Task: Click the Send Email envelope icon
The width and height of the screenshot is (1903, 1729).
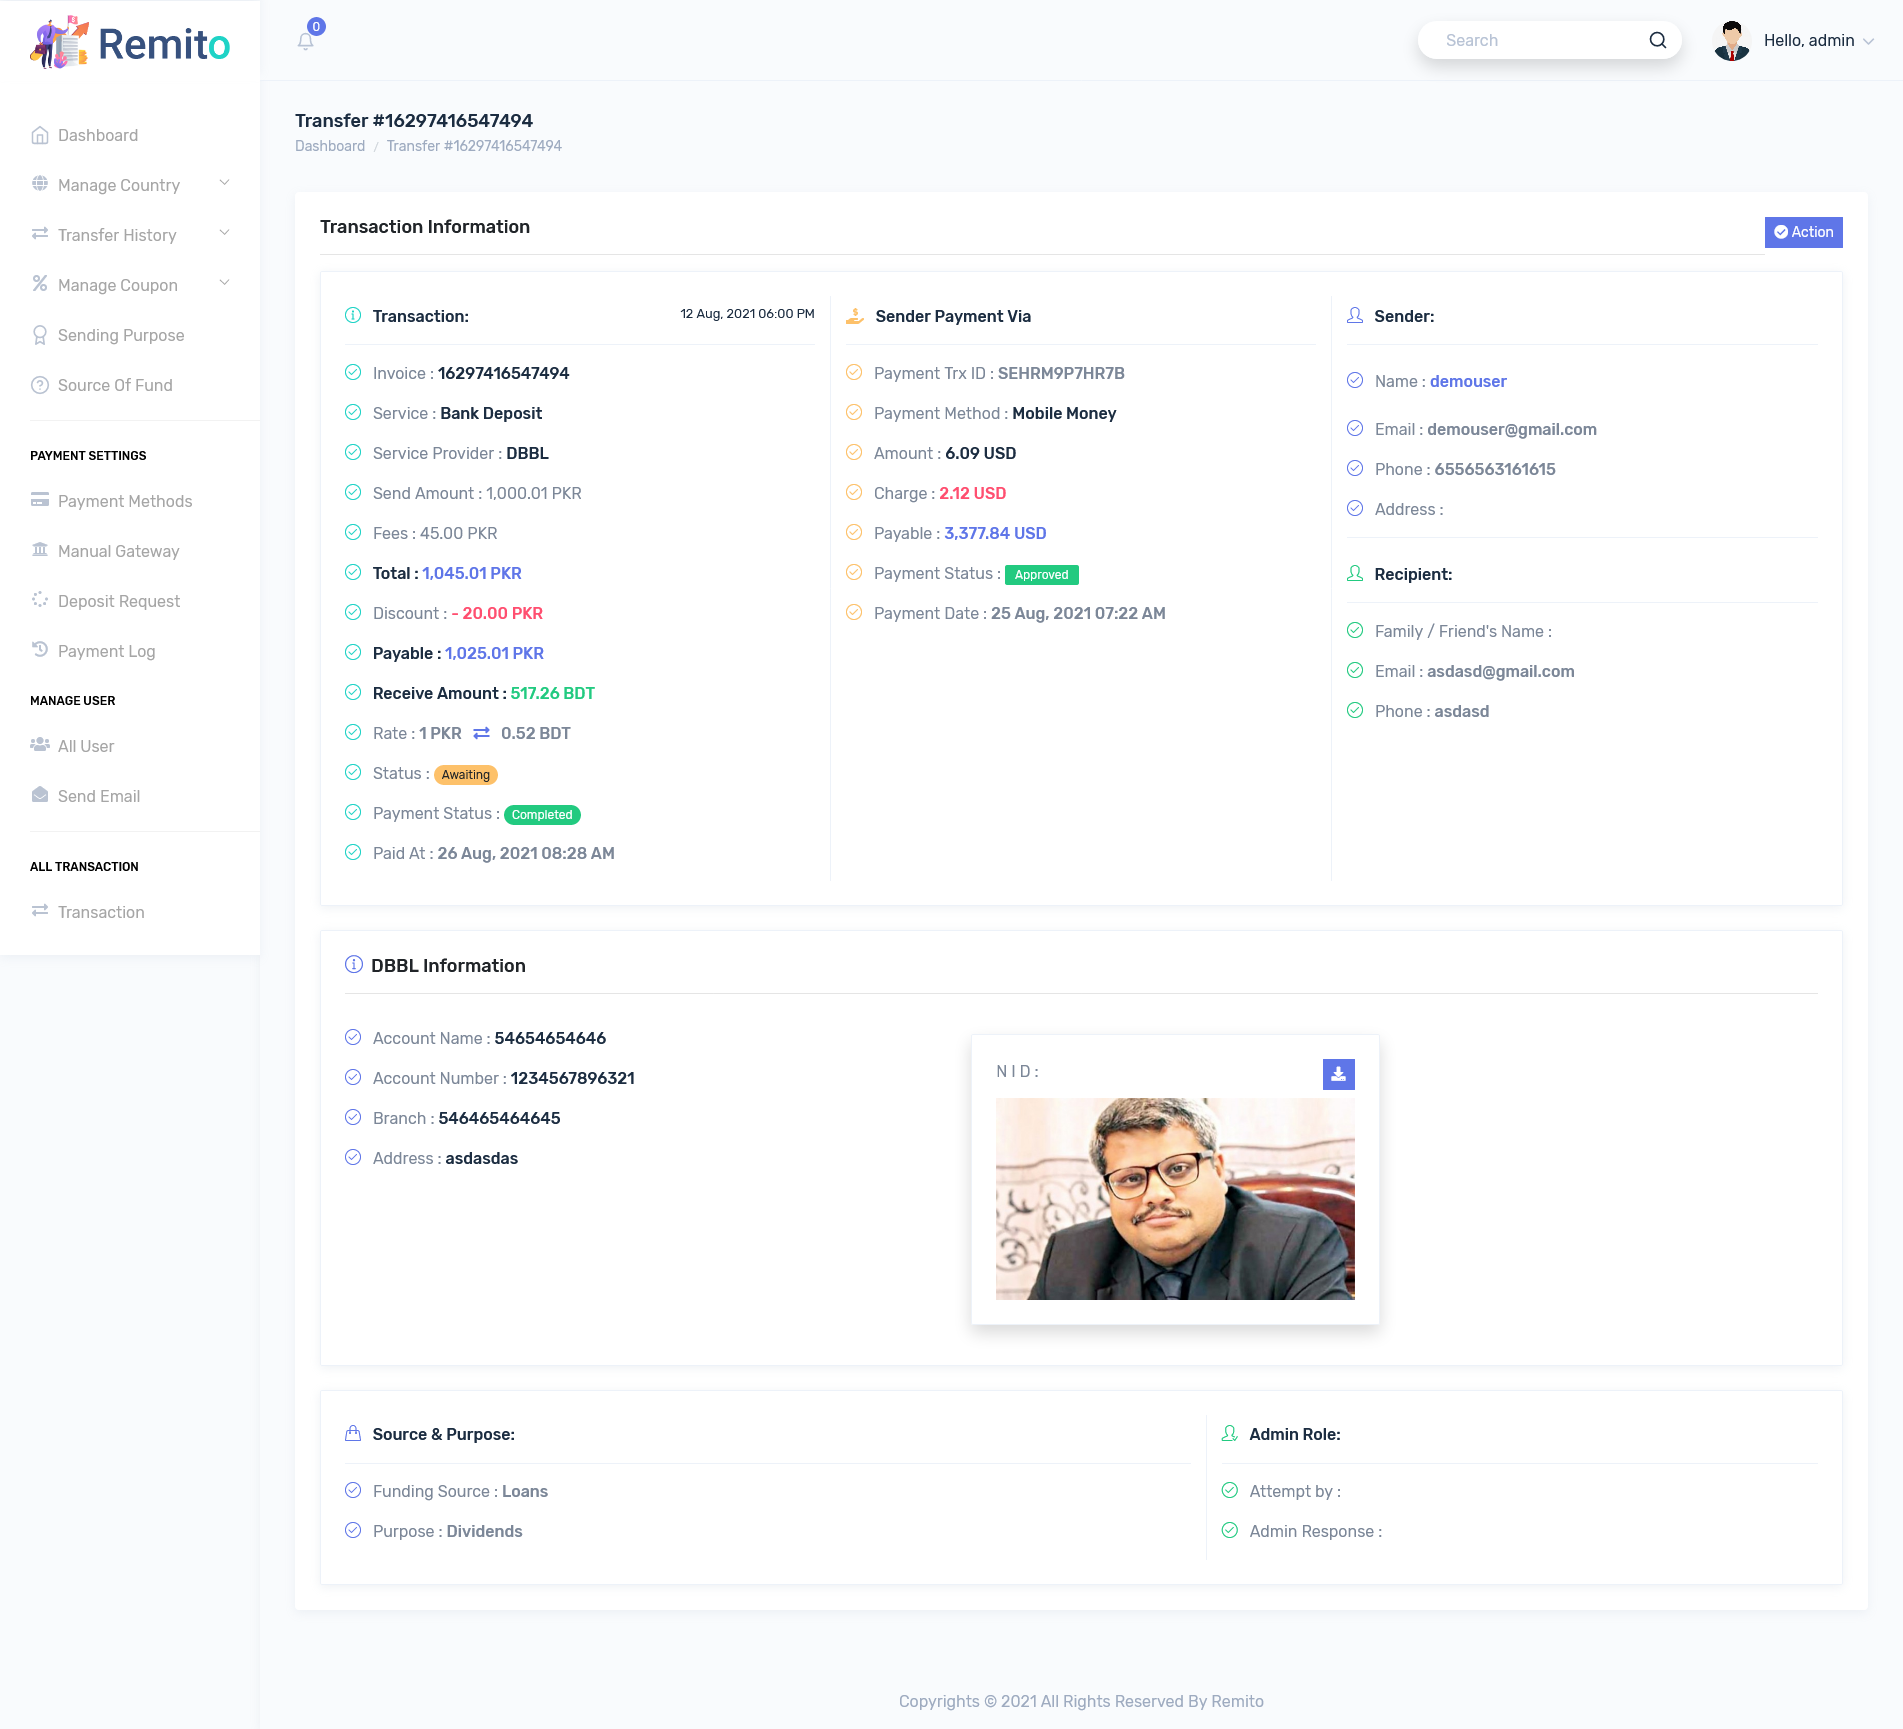Action: click(x=40, y=795)
